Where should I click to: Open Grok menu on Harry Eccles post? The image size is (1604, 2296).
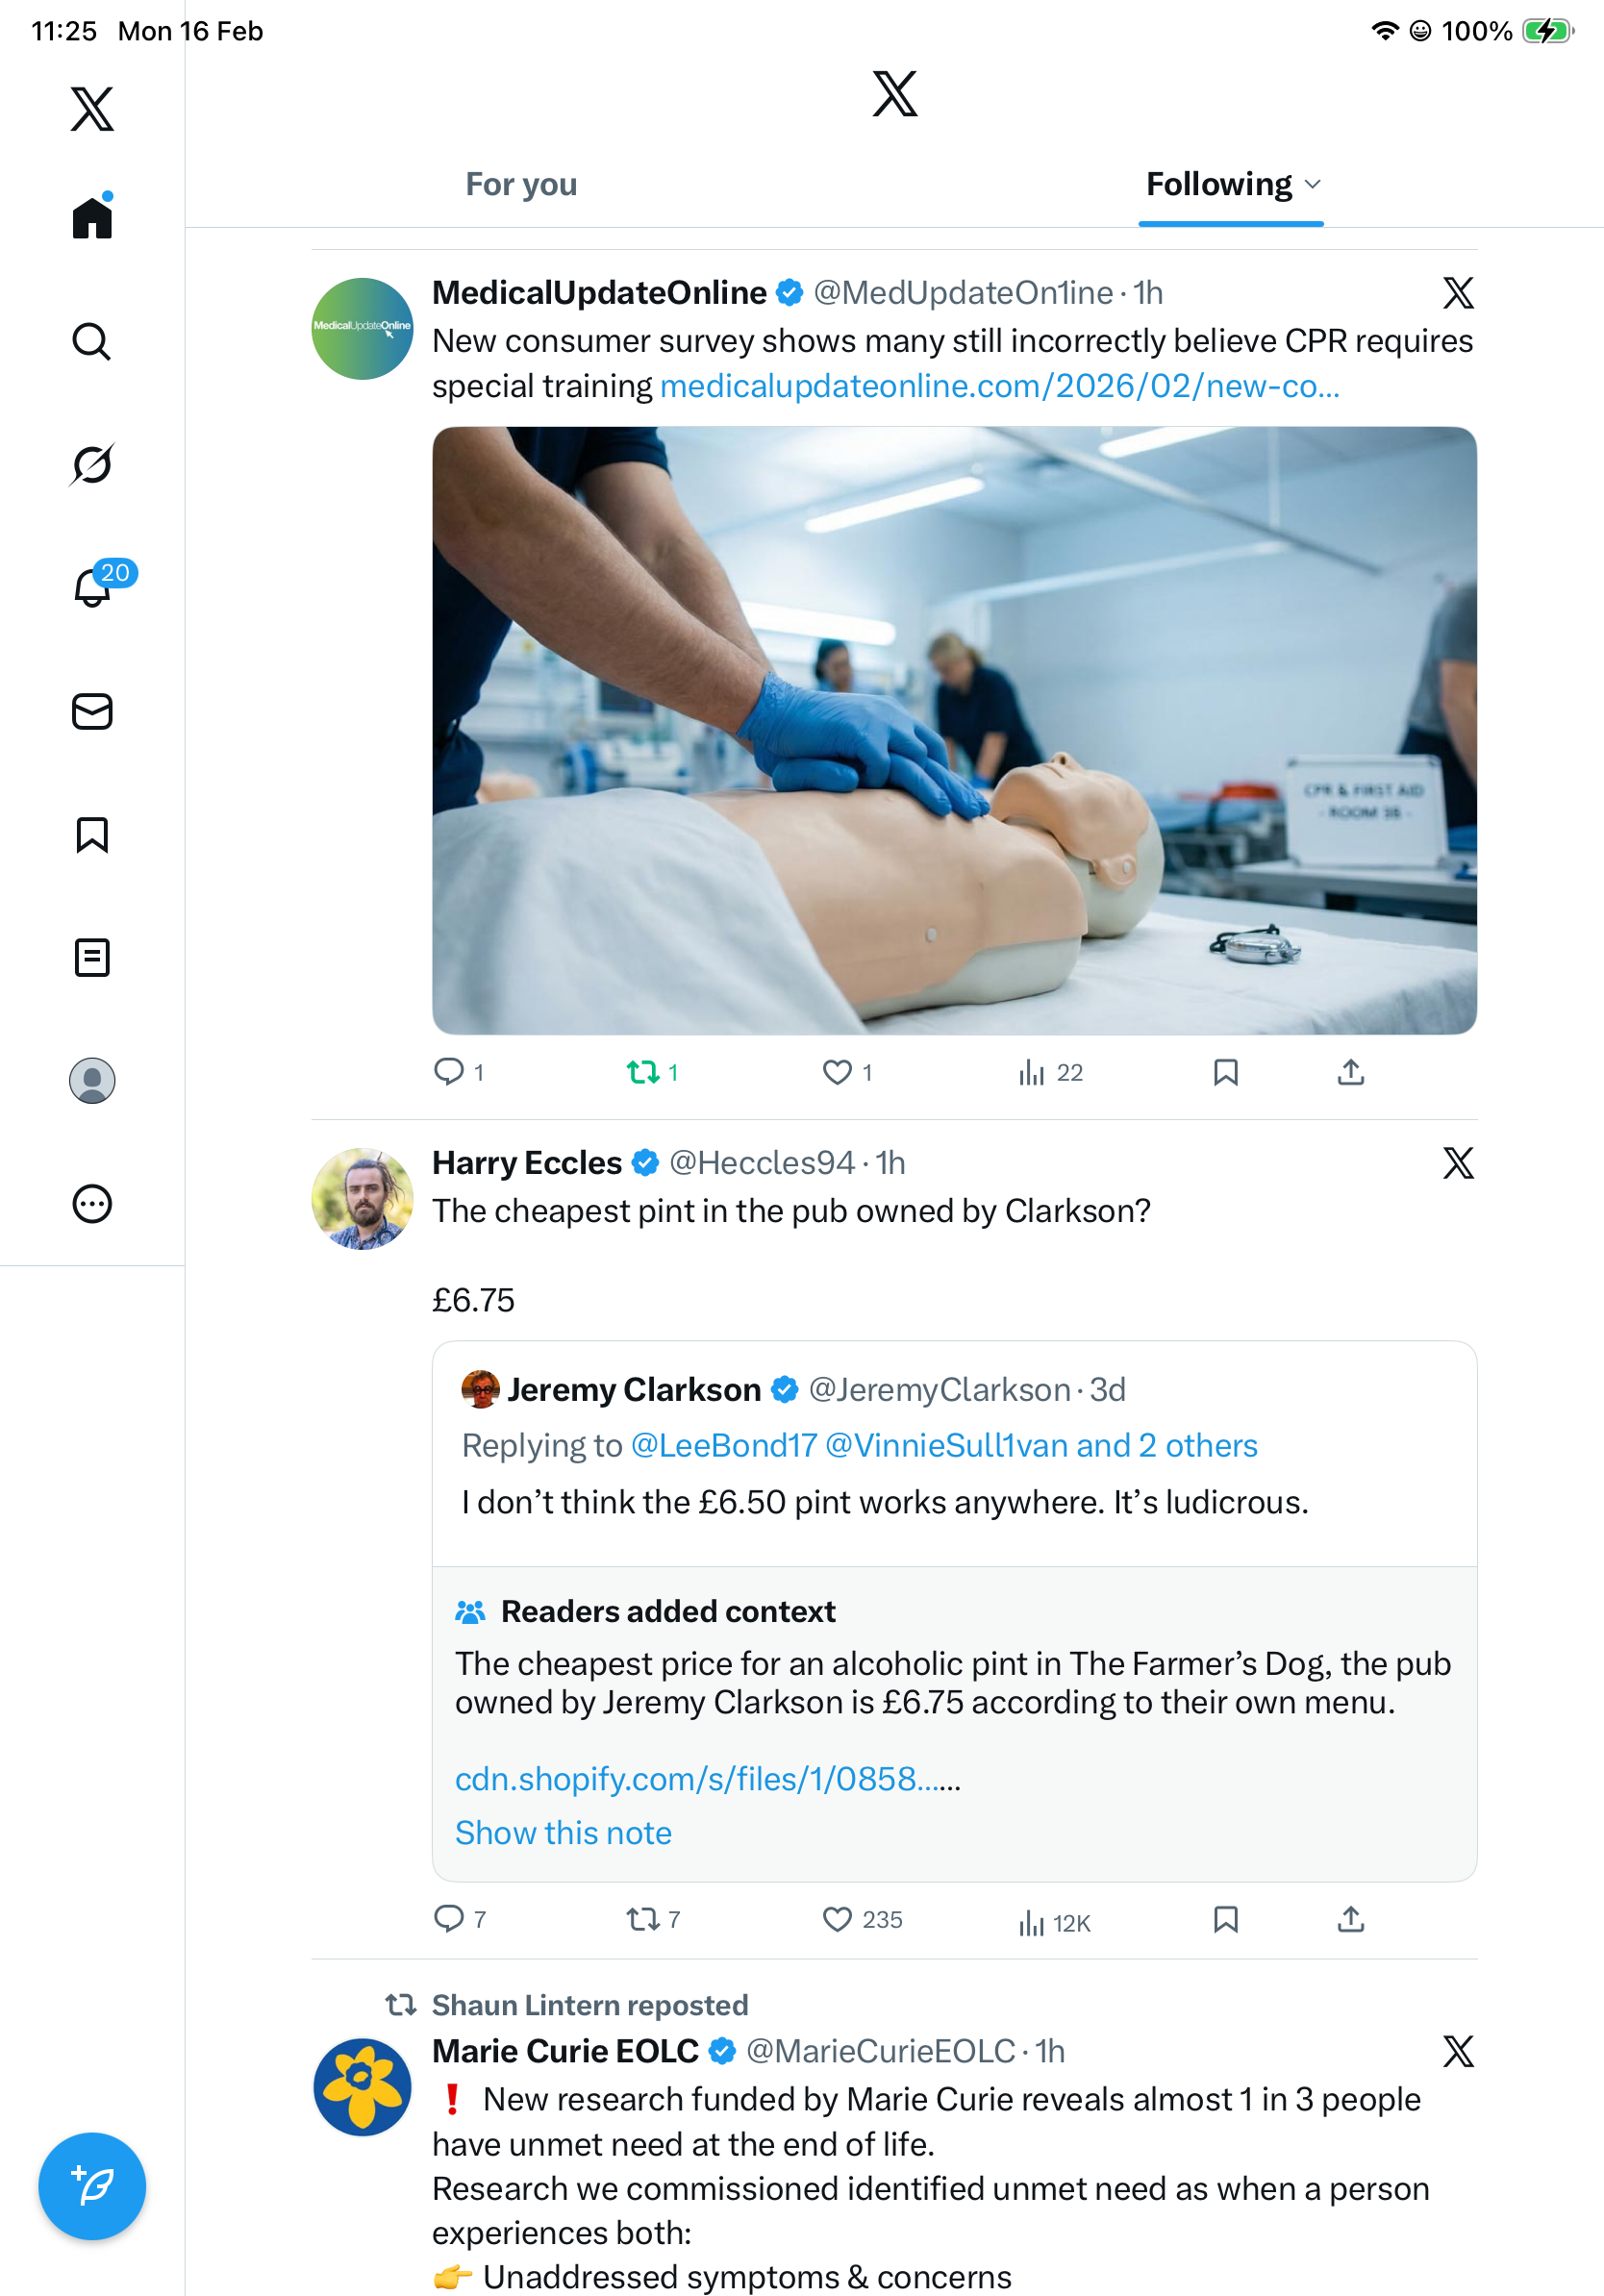pos(1458,1163)
